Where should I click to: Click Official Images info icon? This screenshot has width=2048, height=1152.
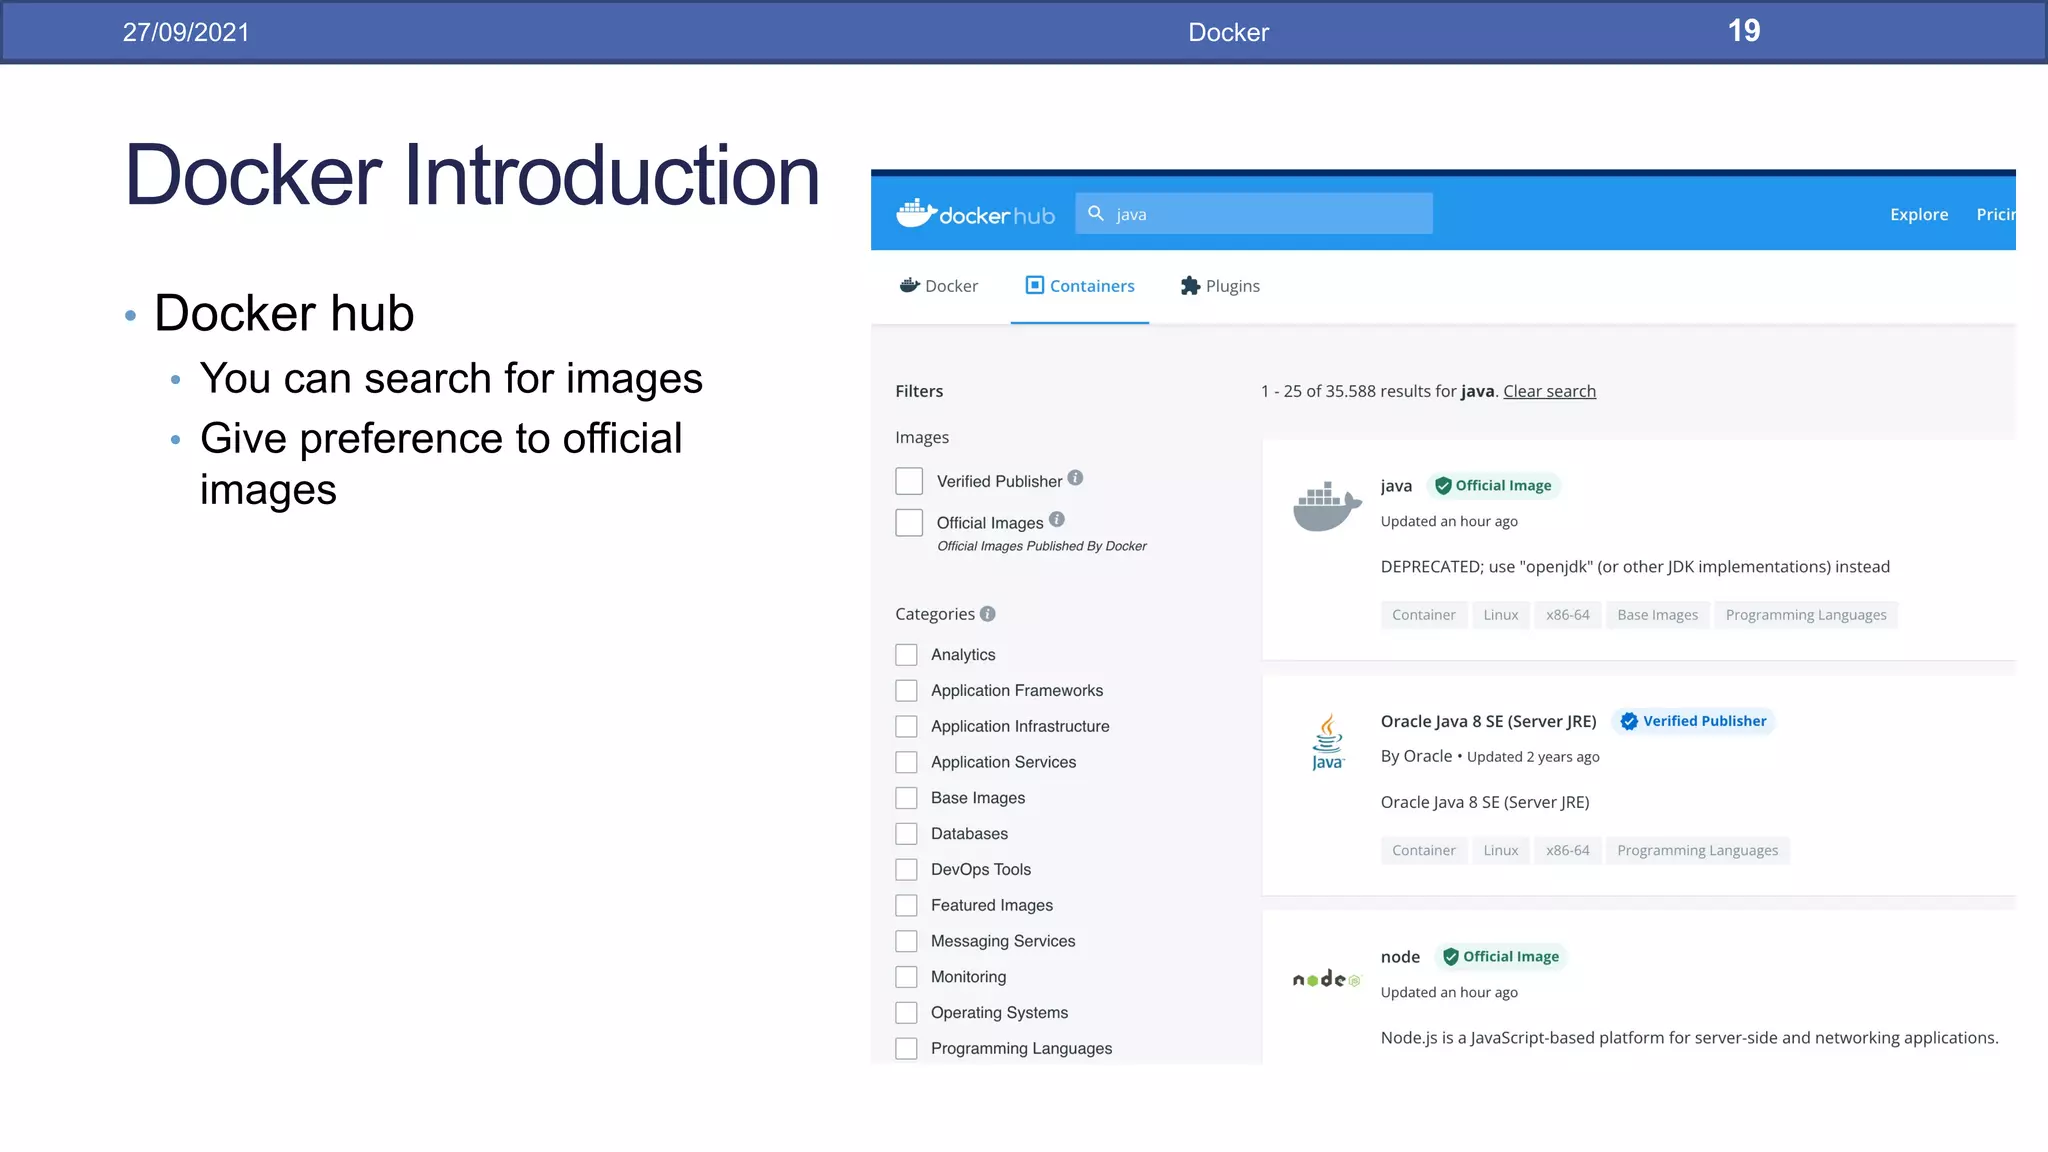[1057, 519]
